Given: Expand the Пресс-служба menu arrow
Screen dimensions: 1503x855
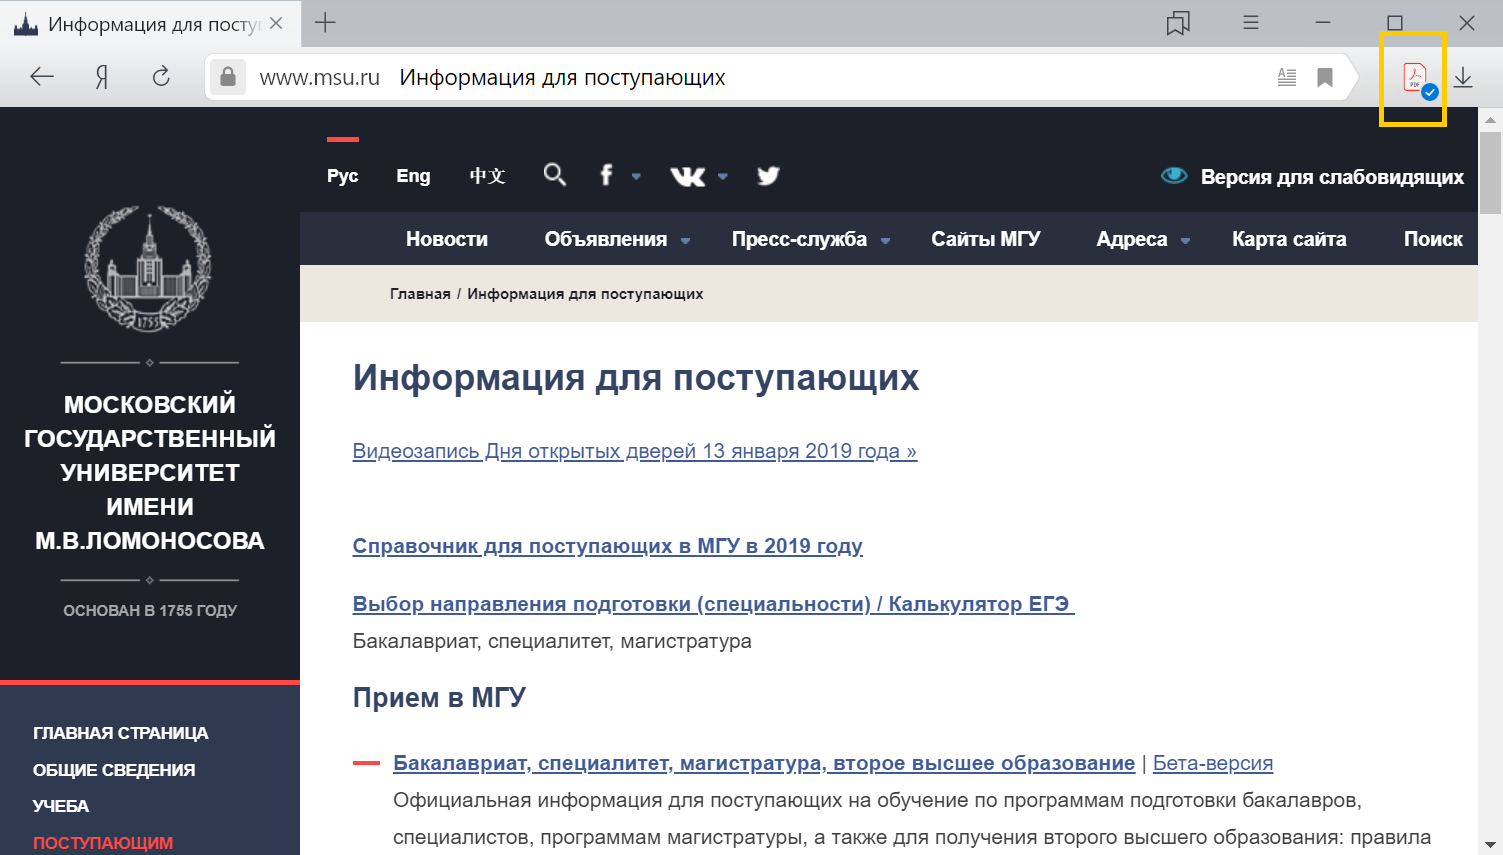Looking at the screenshot, I should pyautogui.click(x=885, y=241).
